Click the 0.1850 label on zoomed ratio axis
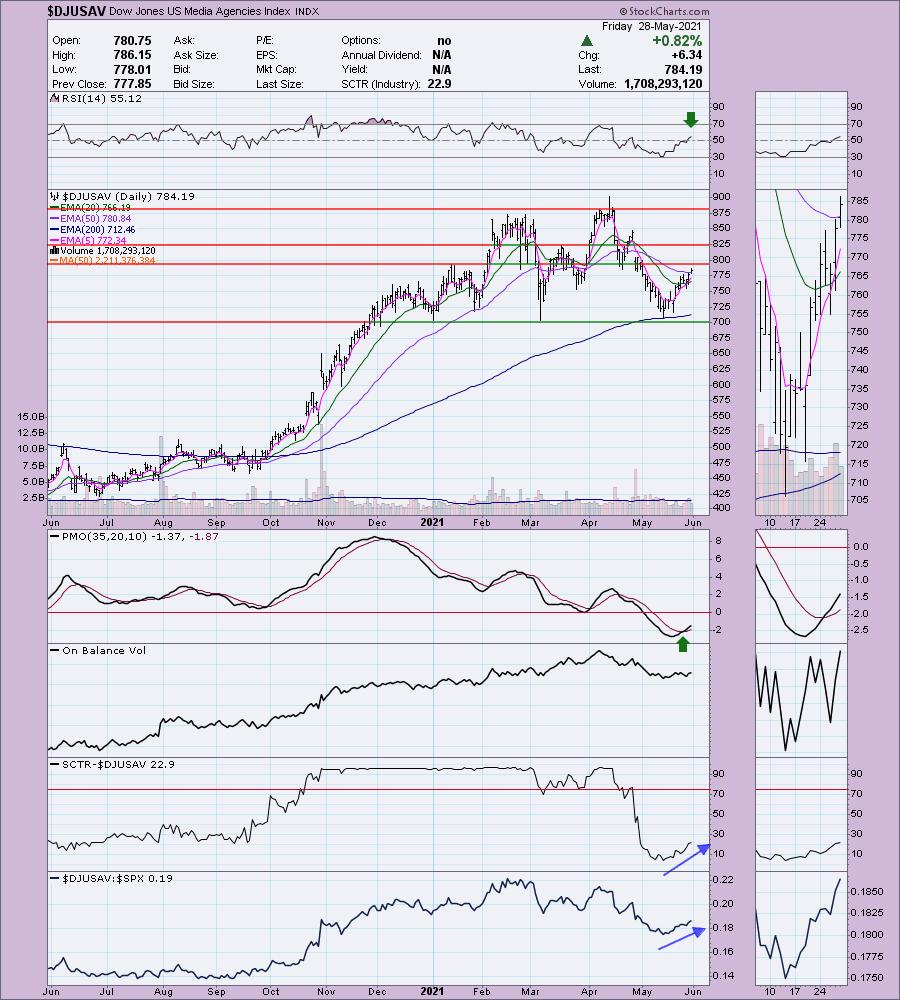This screenshot has width=900, height=1000. pyautogui.click(x=866, y=892)
